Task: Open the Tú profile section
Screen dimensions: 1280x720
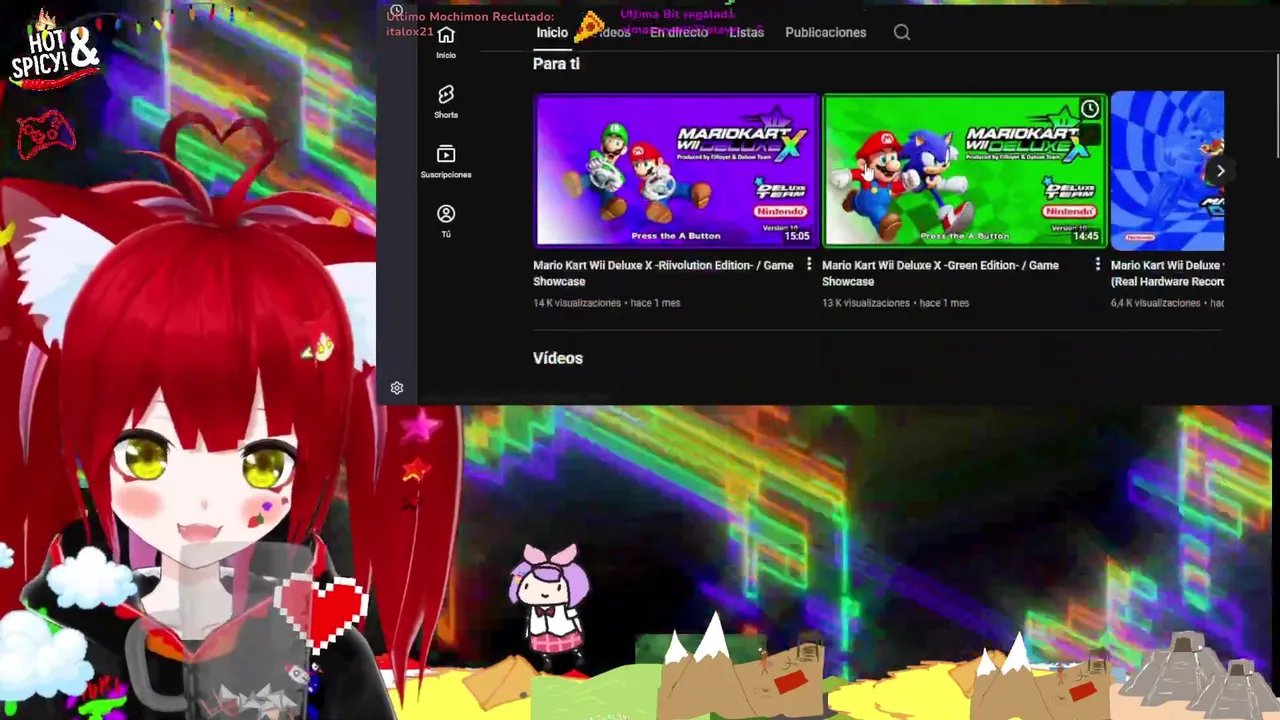Action: click(446, 221)
